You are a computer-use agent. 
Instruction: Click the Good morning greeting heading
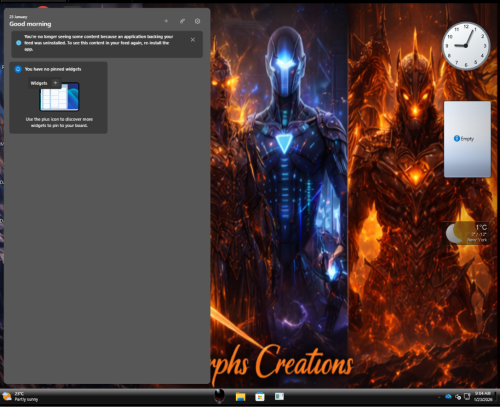pyautogui.click(x=30, y=24)
